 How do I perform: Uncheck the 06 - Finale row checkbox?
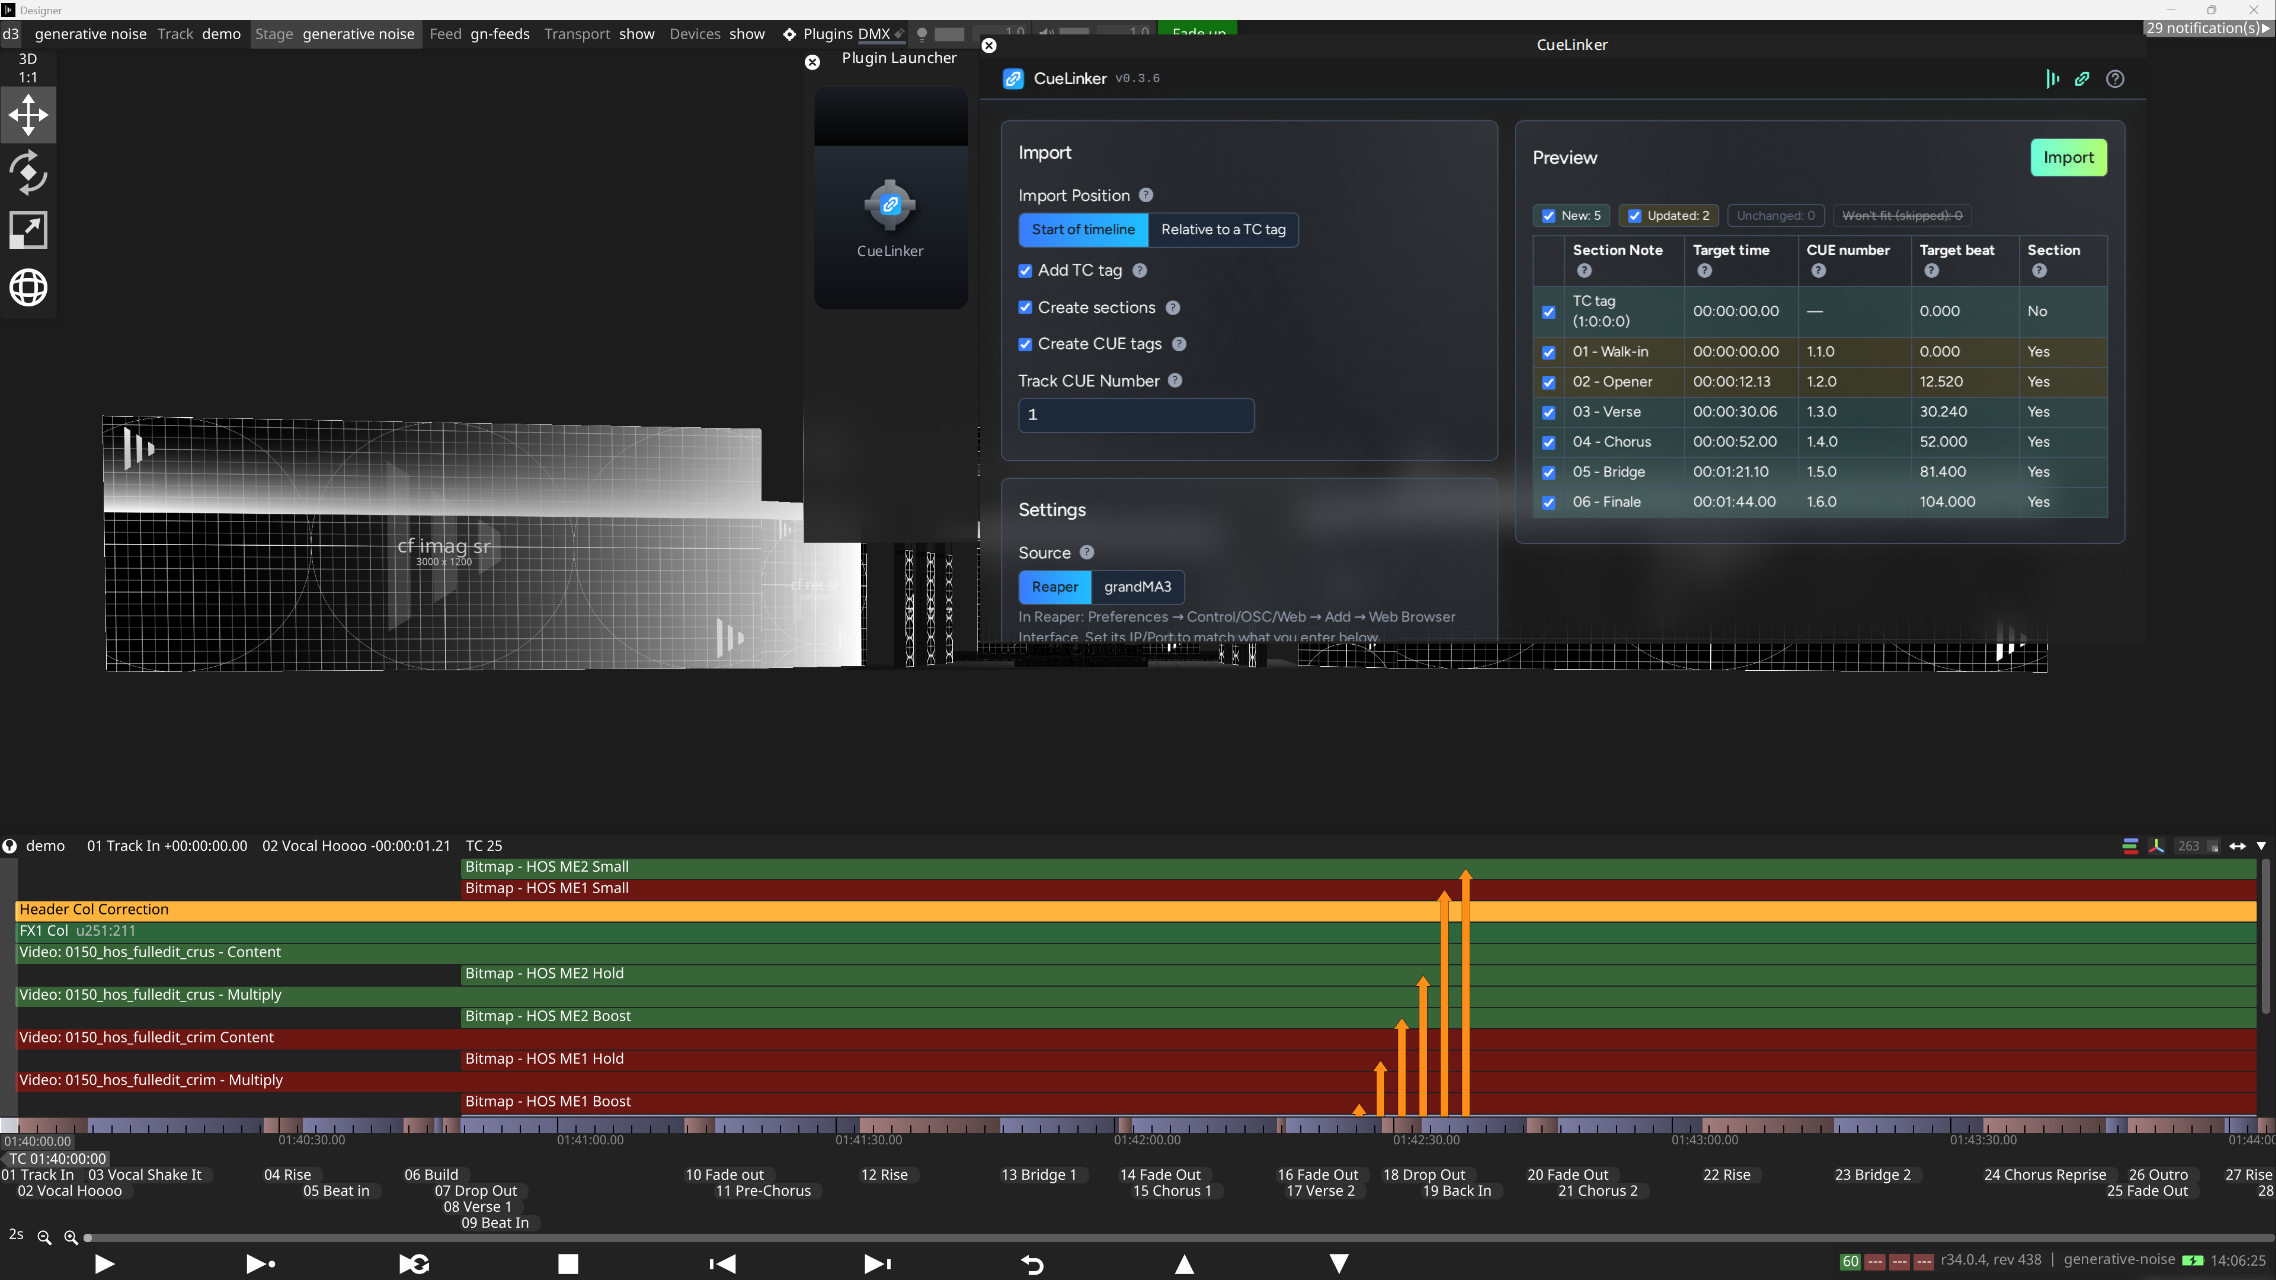click(x=1549, y=502)
